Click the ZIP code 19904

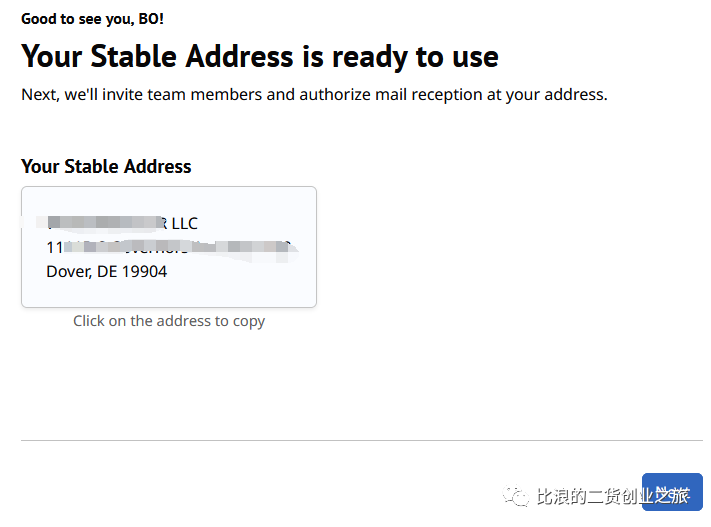[x=144, y=272]
